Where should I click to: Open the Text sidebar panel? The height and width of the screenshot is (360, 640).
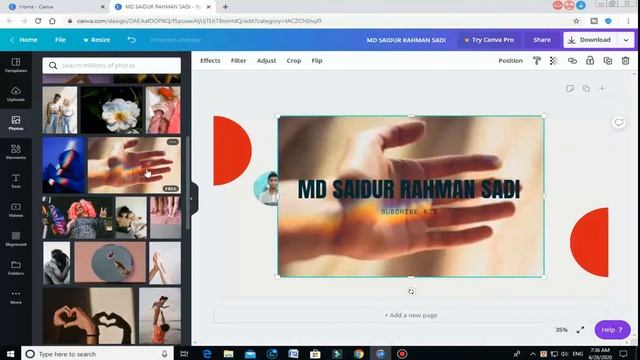[16, 181]
